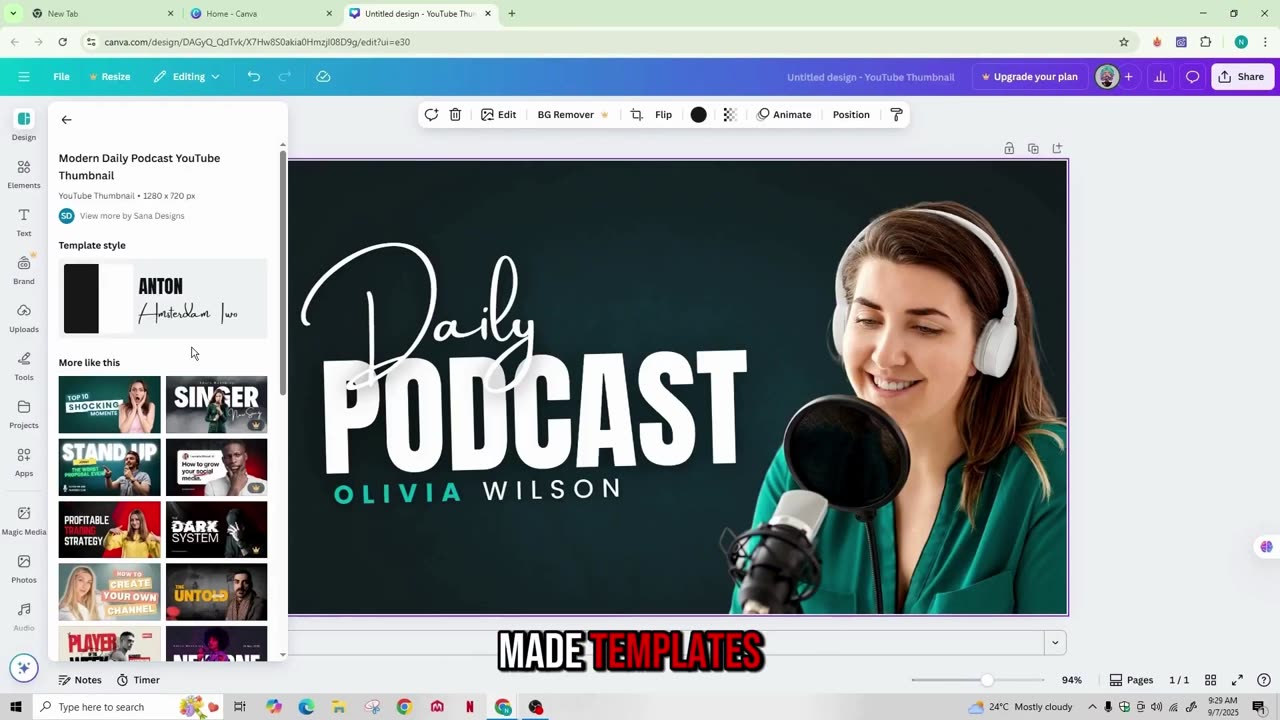Expand the notes dropdown chevron below the canvas

[x=1054, y=642]
